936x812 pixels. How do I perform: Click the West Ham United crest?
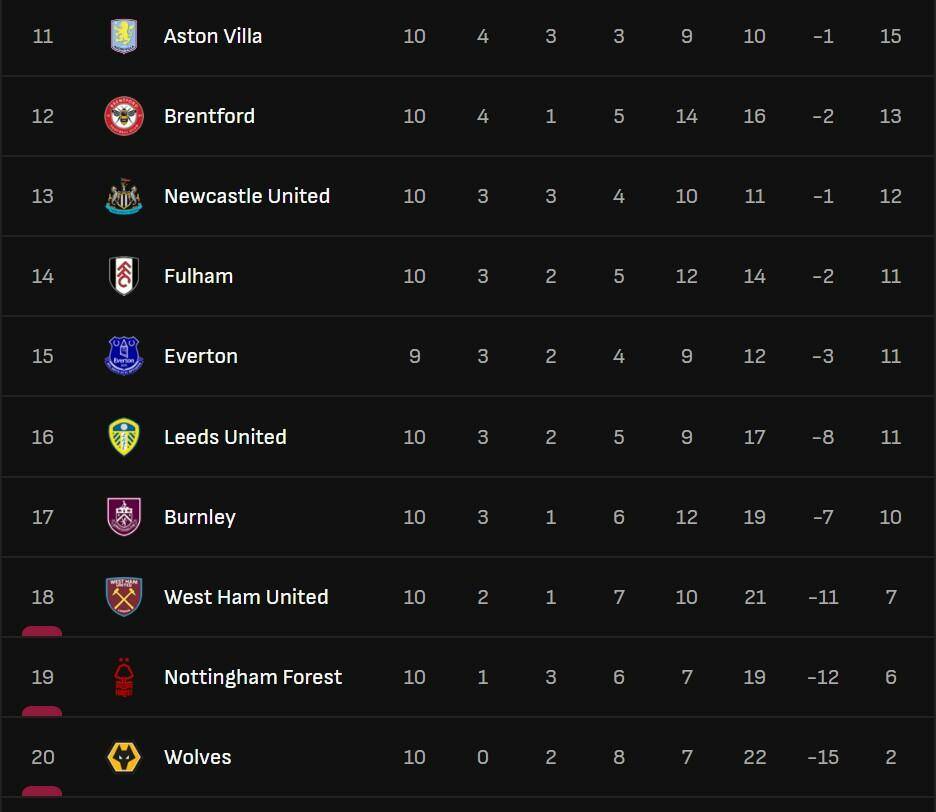coord(124,597)
